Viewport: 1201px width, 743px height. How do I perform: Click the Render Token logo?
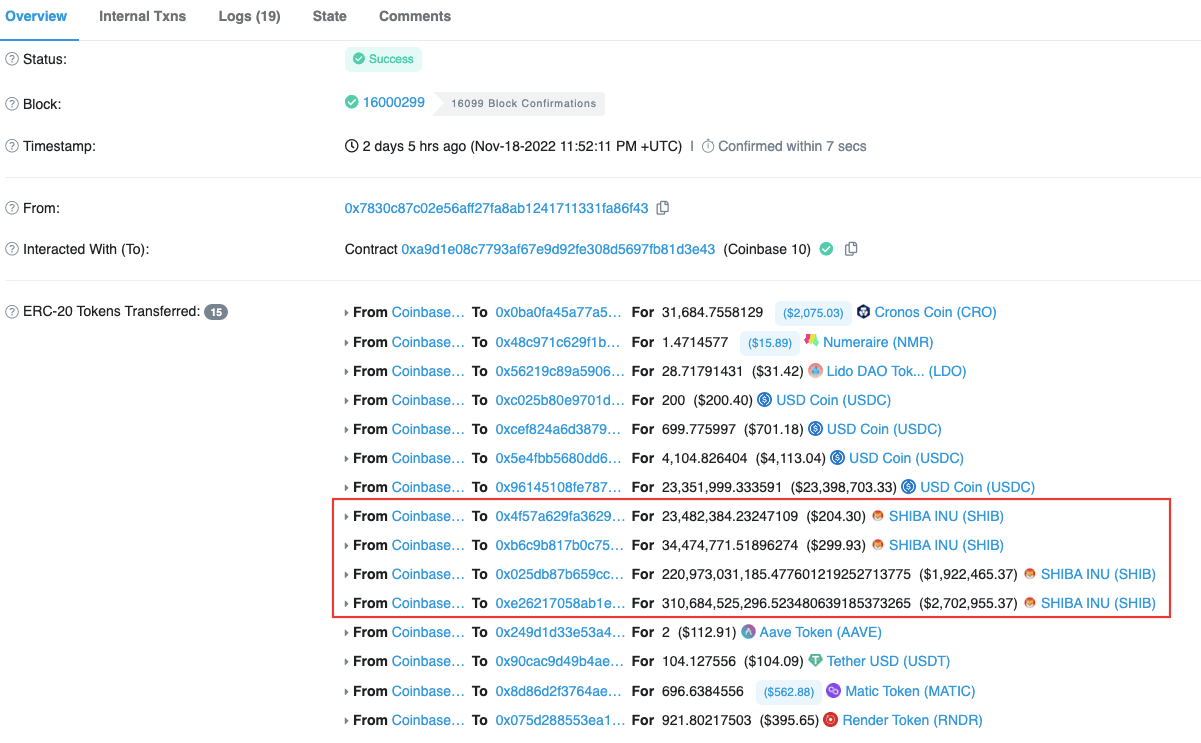[x=831, y=720]
